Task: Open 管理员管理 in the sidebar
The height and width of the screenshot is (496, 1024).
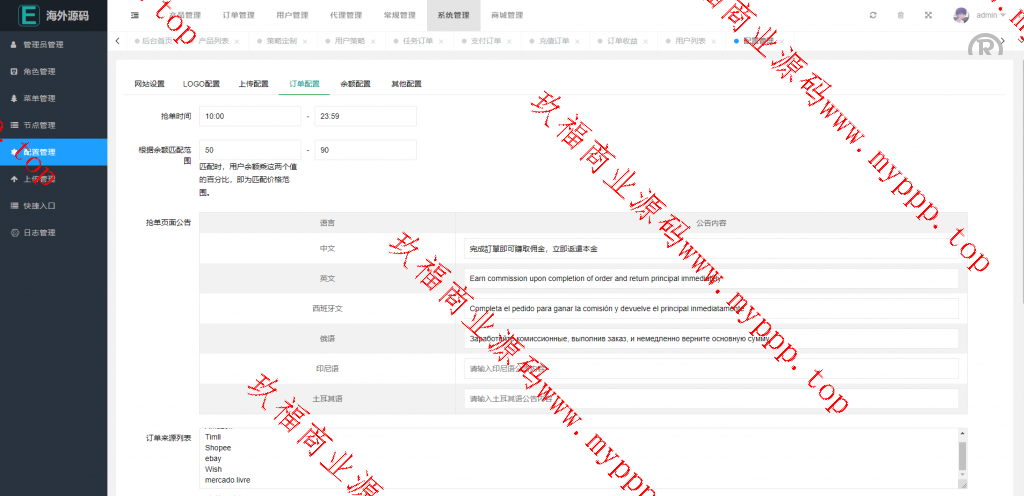Action: [x=43, y=45]
